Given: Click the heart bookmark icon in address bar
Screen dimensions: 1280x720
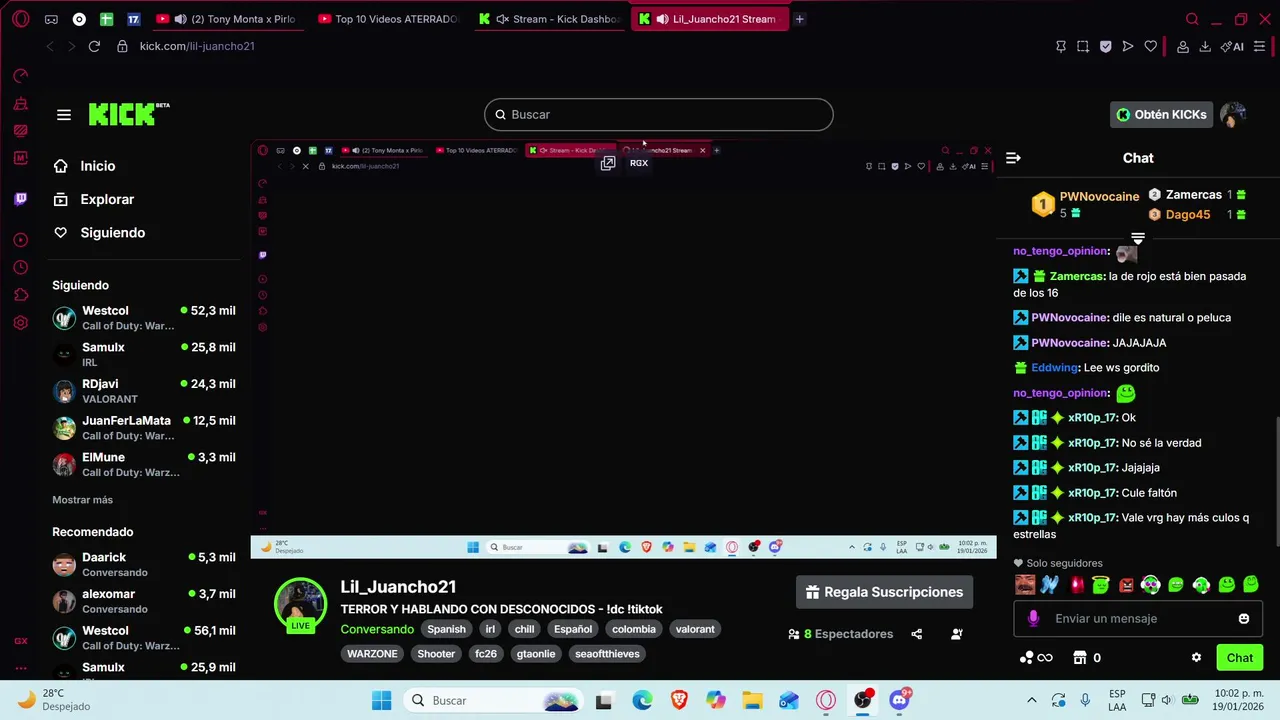Looking at the screenshot, I should [1151, 46].
